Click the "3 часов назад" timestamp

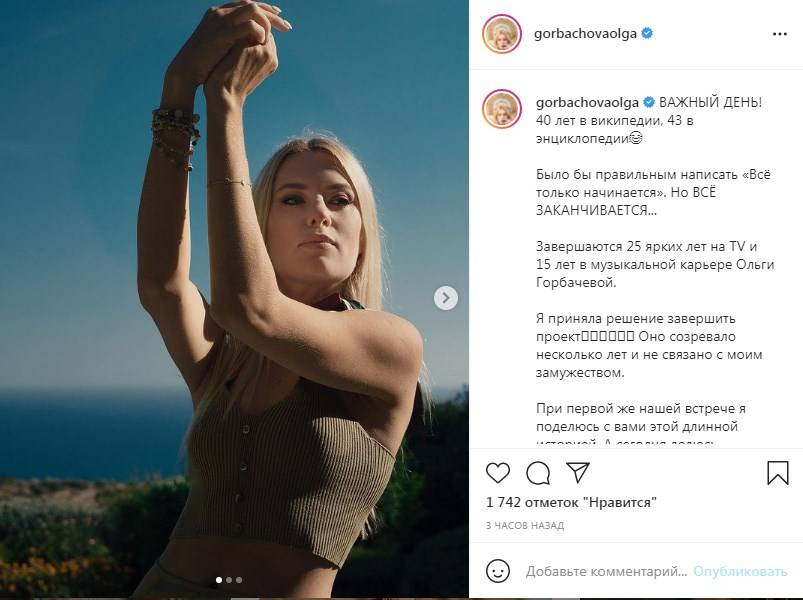[524, 525]
